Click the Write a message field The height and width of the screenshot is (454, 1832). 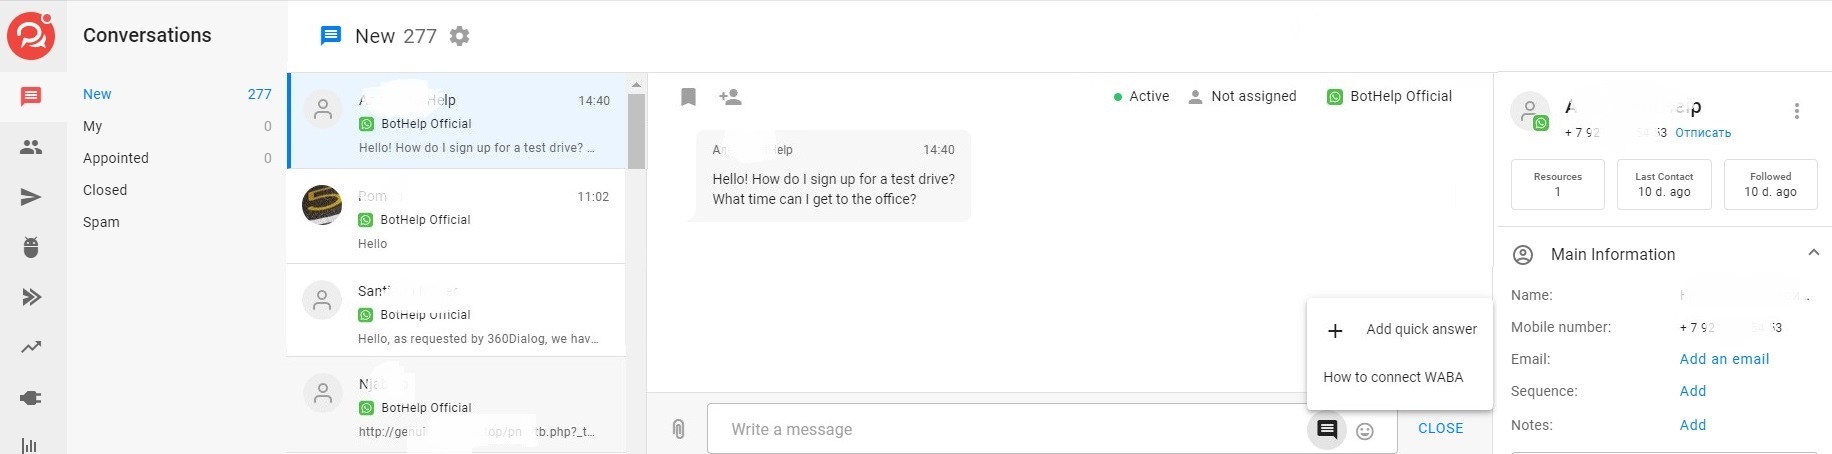point(1000,430)
